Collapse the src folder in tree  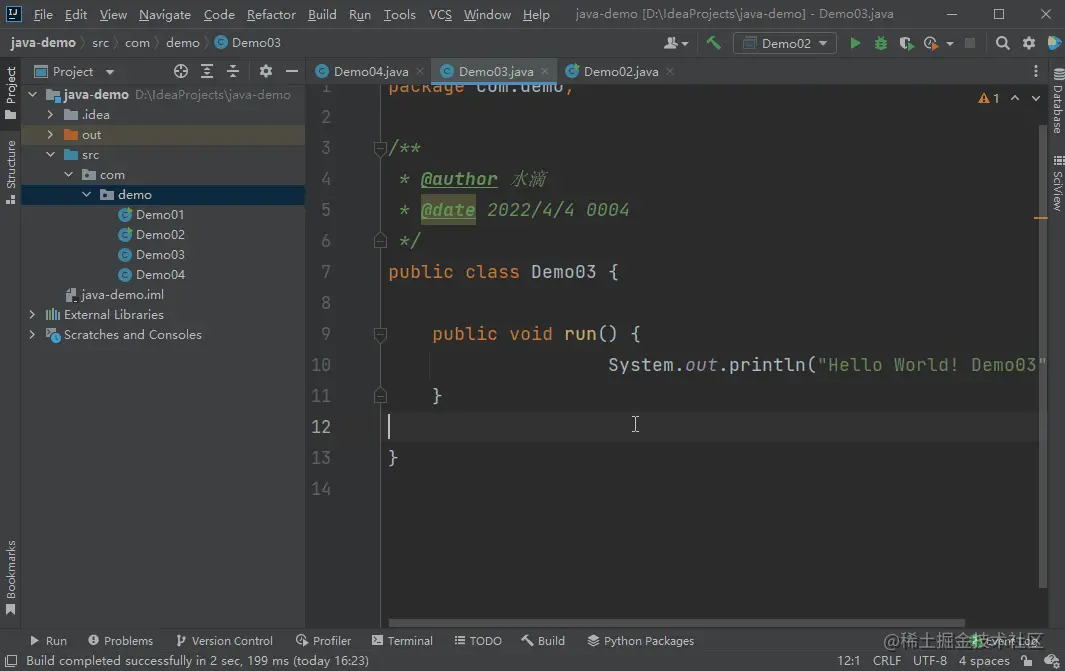coord(50,155)
